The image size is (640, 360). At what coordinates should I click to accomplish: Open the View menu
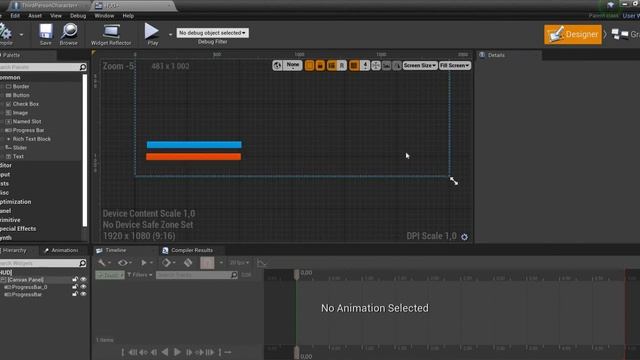coord(56,16)
